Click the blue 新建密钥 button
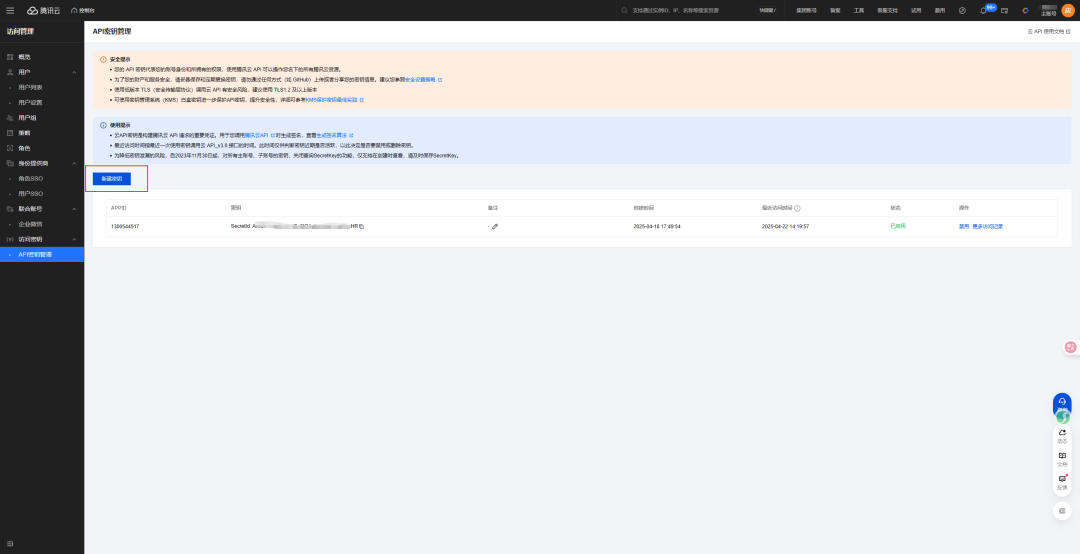 [x=112, y=179]
